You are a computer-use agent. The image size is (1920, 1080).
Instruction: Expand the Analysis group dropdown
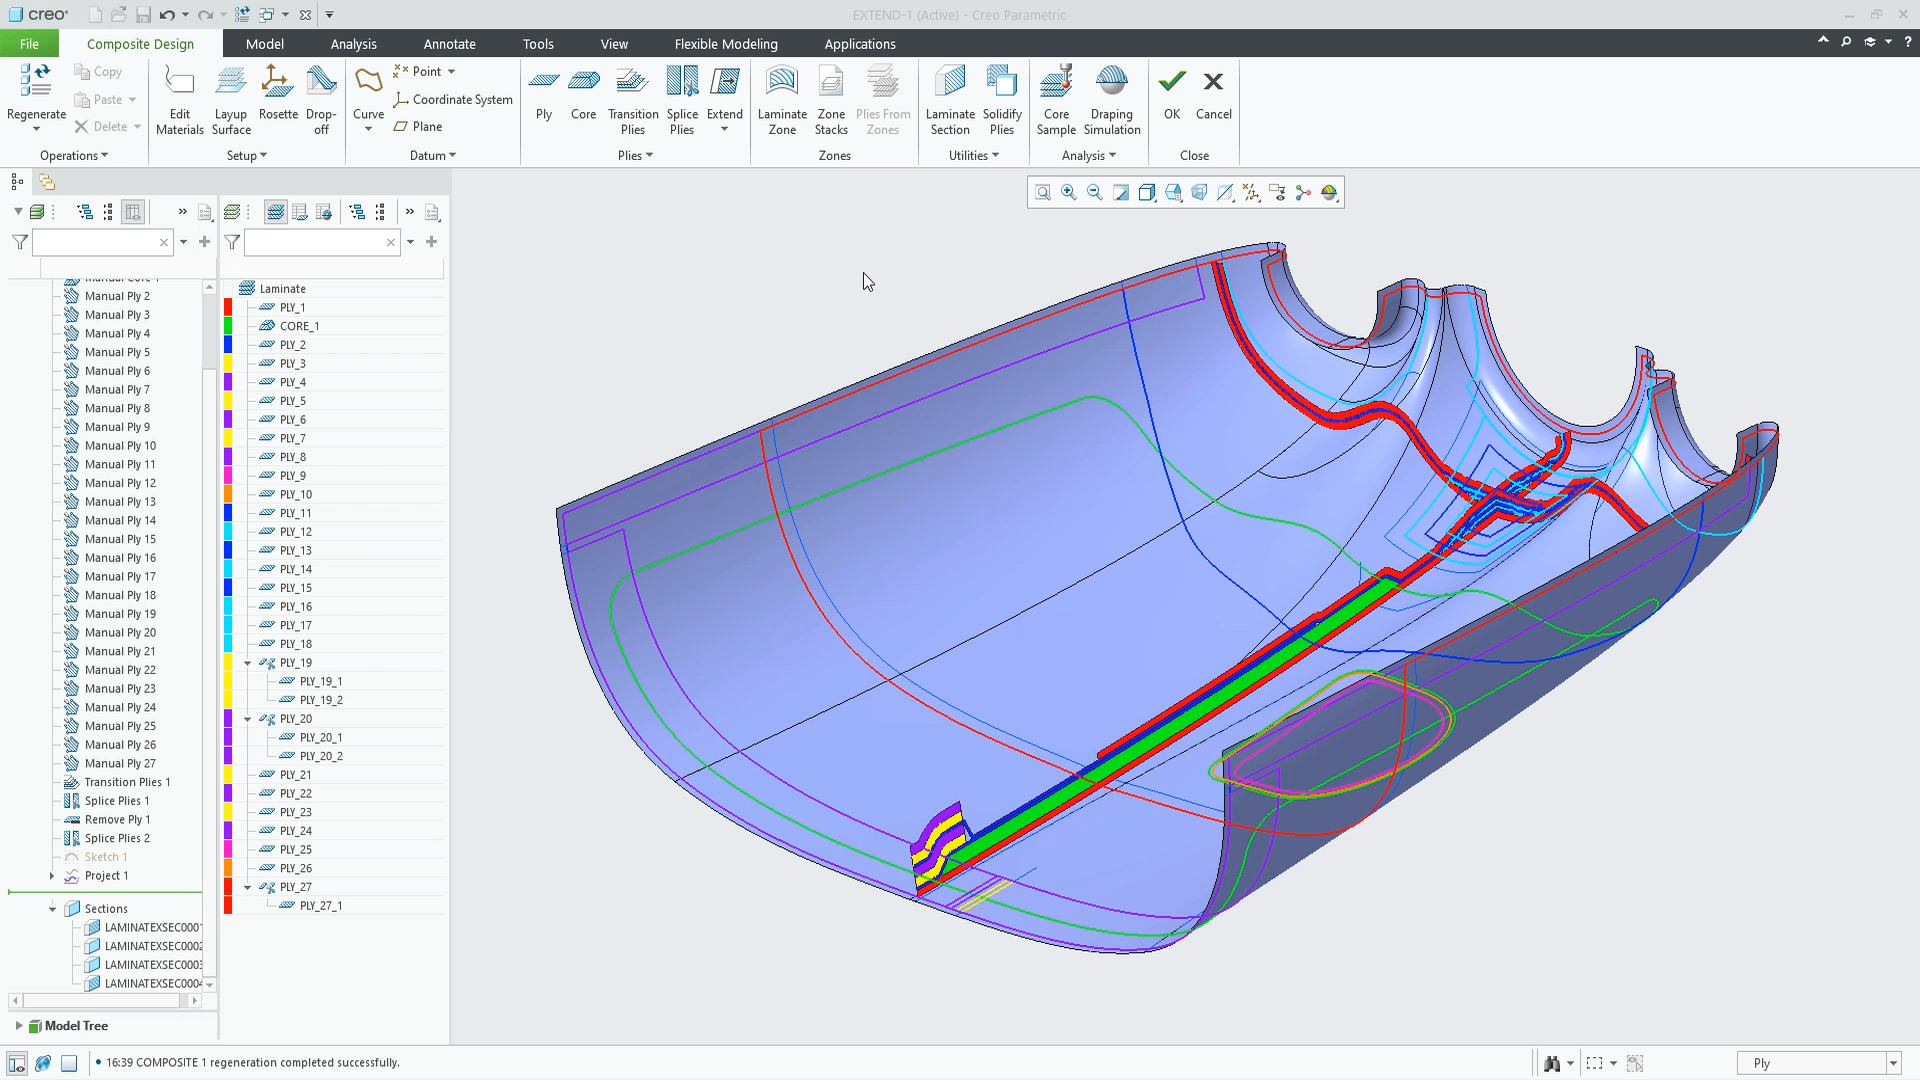pos(1088,156)
